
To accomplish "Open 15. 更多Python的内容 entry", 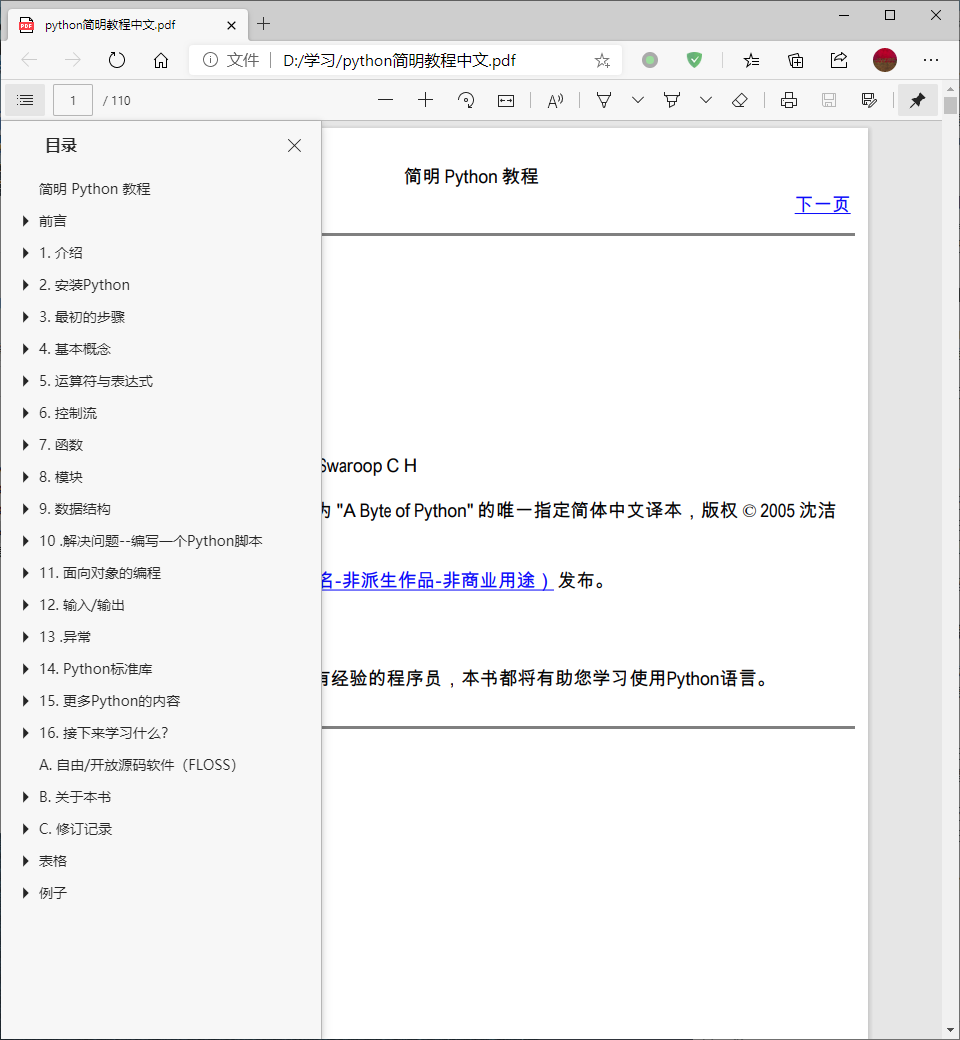I will tap(109, 701).
